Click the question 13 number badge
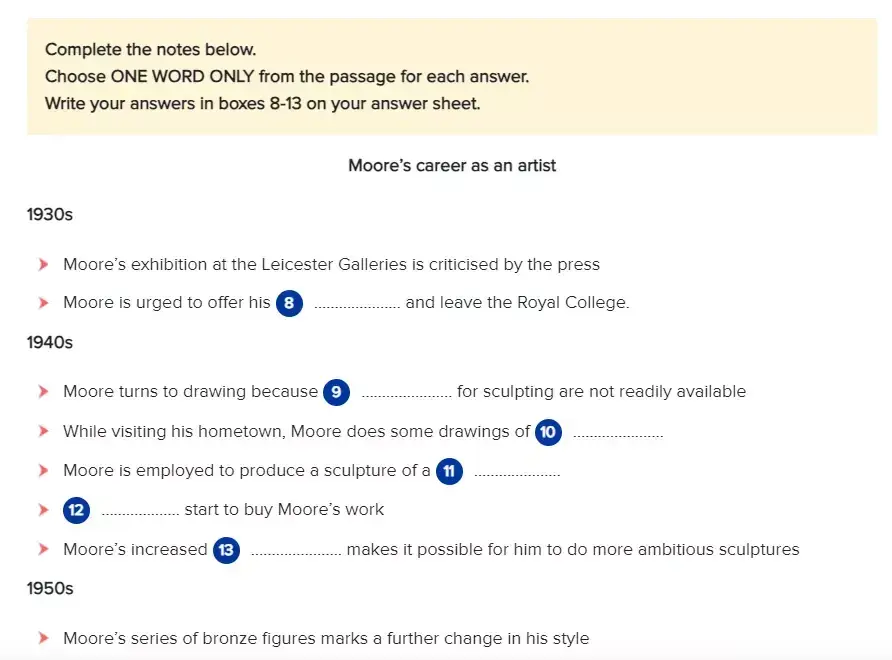The image size is (892, 660). pos(226,549)
